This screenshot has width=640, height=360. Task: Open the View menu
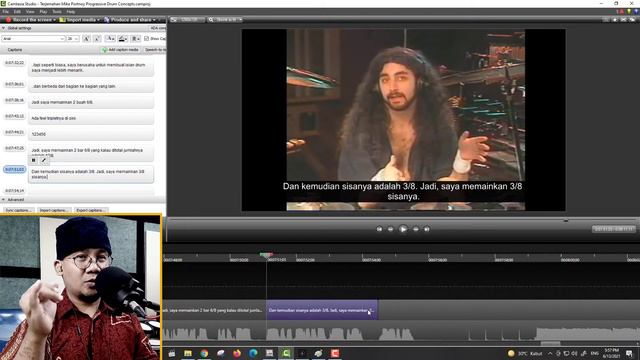(30, 12)
